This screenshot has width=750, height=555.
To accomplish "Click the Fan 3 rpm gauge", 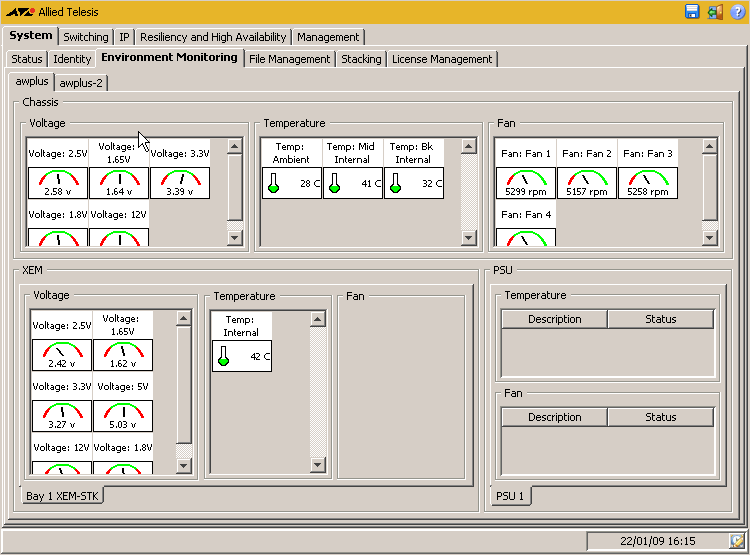I will [x=648, y=183].
